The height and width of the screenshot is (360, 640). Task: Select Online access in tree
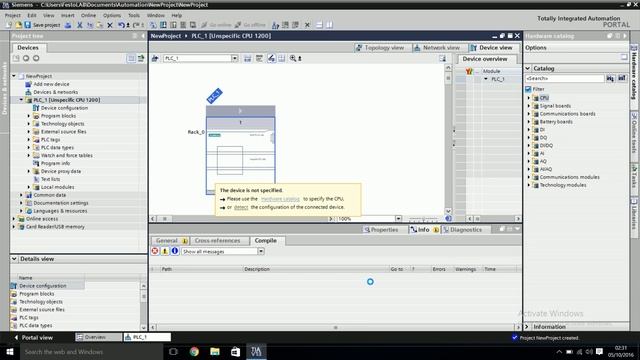coord(42,219)
